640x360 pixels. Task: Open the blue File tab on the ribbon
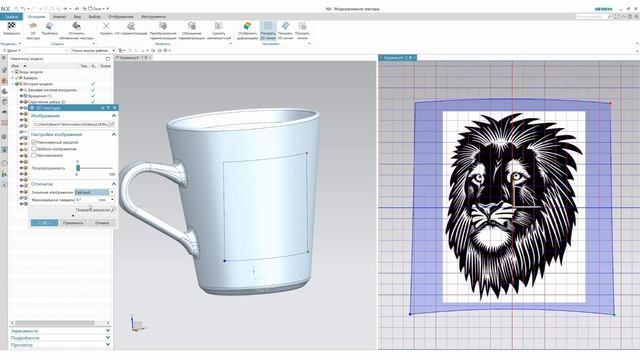point(11,17)
